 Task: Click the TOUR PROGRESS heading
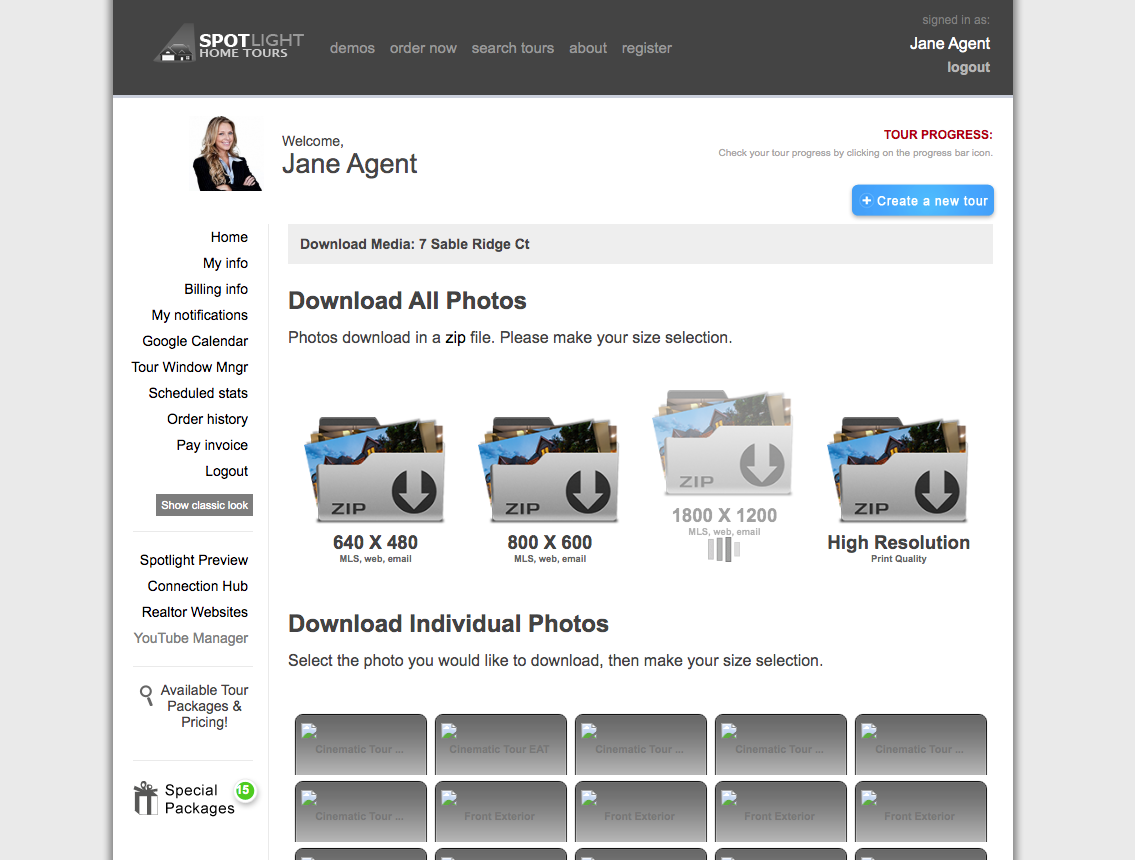pos(937,135)
